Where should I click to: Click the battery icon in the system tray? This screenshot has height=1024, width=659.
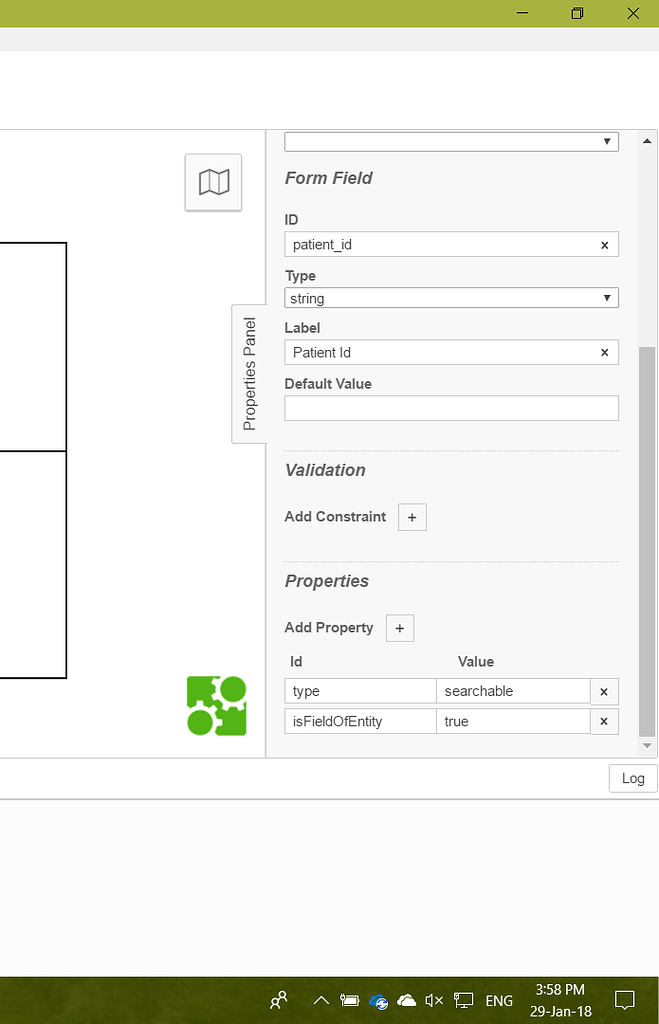coord(349,1000)
